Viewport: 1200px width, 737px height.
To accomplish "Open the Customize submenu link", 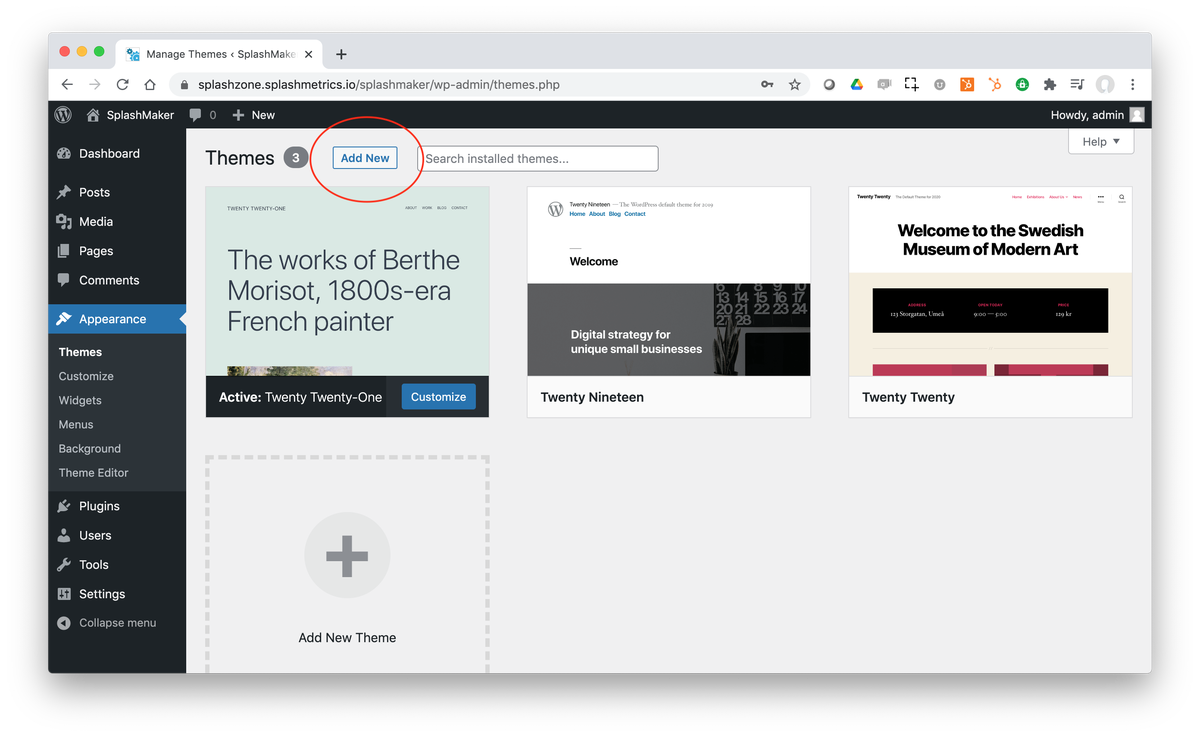I will pyautogui.click(x=86, y=376).
